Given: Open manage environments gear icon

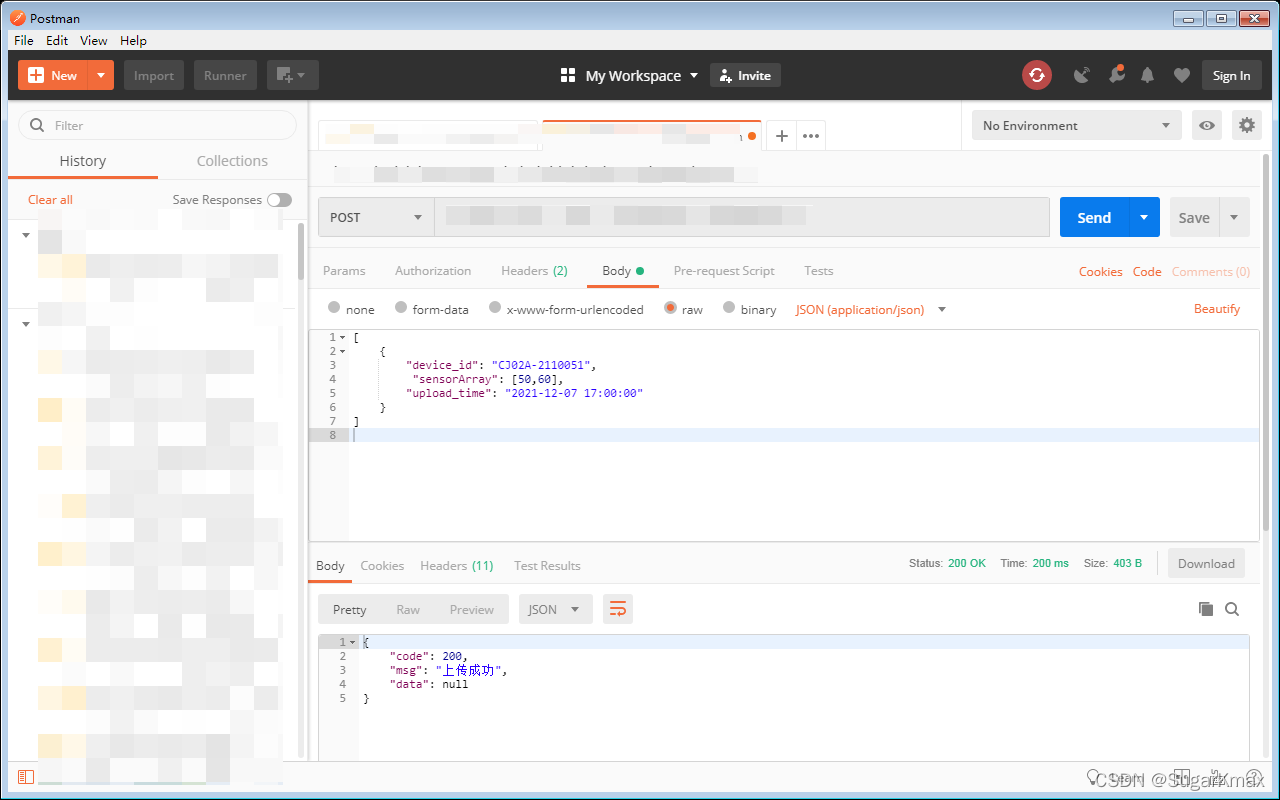Looking at the screenshot, I should [x=1247, y=125].
